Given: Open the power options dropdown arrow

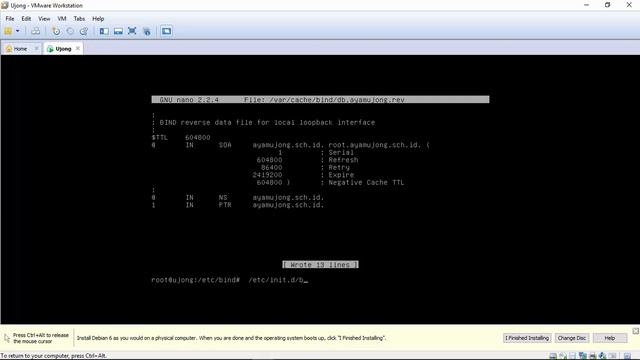Looking at the screenshot, I should coord(18,31).
